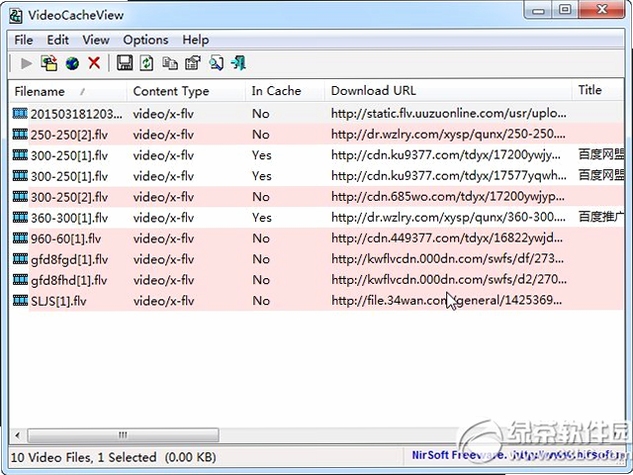Click the dr.wzlry.com 250-250 download URL

(448, 134)
